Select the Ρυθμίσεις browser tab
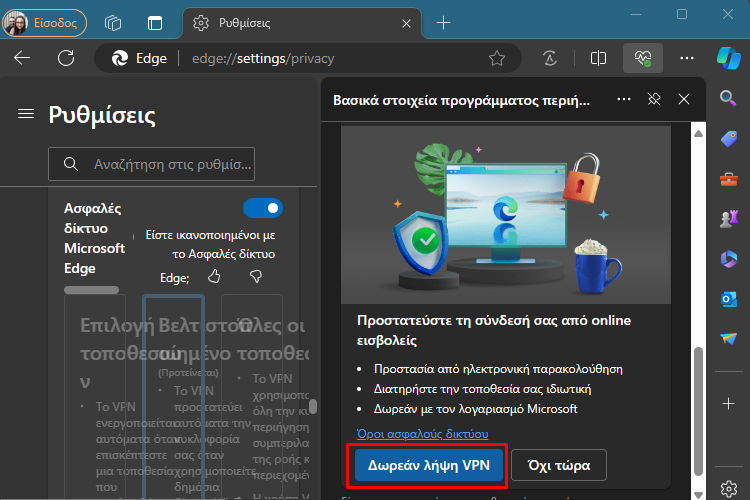This screenshot has height=500, width=750. [x=301, y=23]
